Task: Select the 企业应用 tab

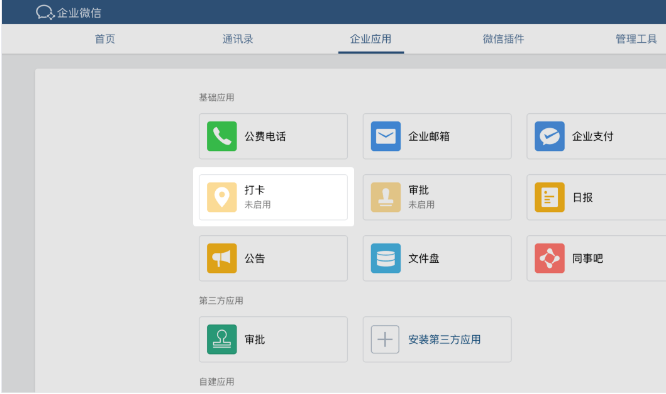Action: pos(371,39)
